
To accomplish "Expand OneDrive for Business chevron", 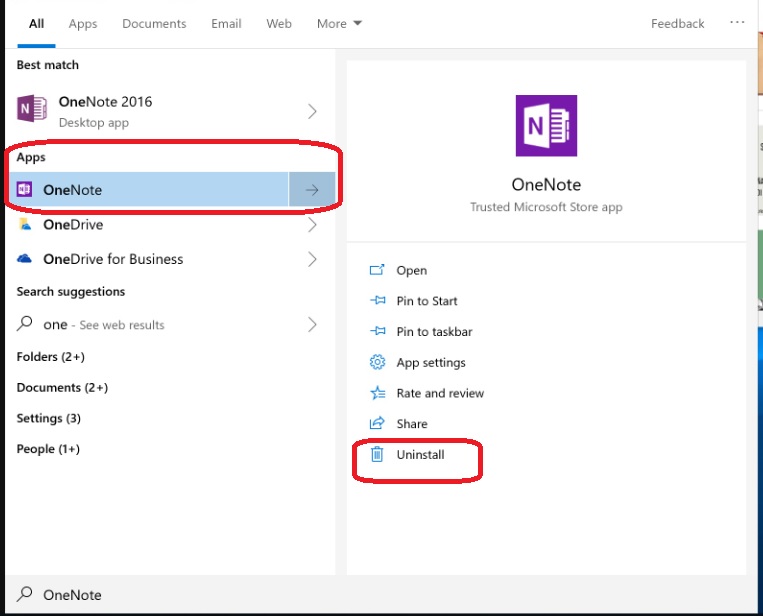I will coord(312,259).
